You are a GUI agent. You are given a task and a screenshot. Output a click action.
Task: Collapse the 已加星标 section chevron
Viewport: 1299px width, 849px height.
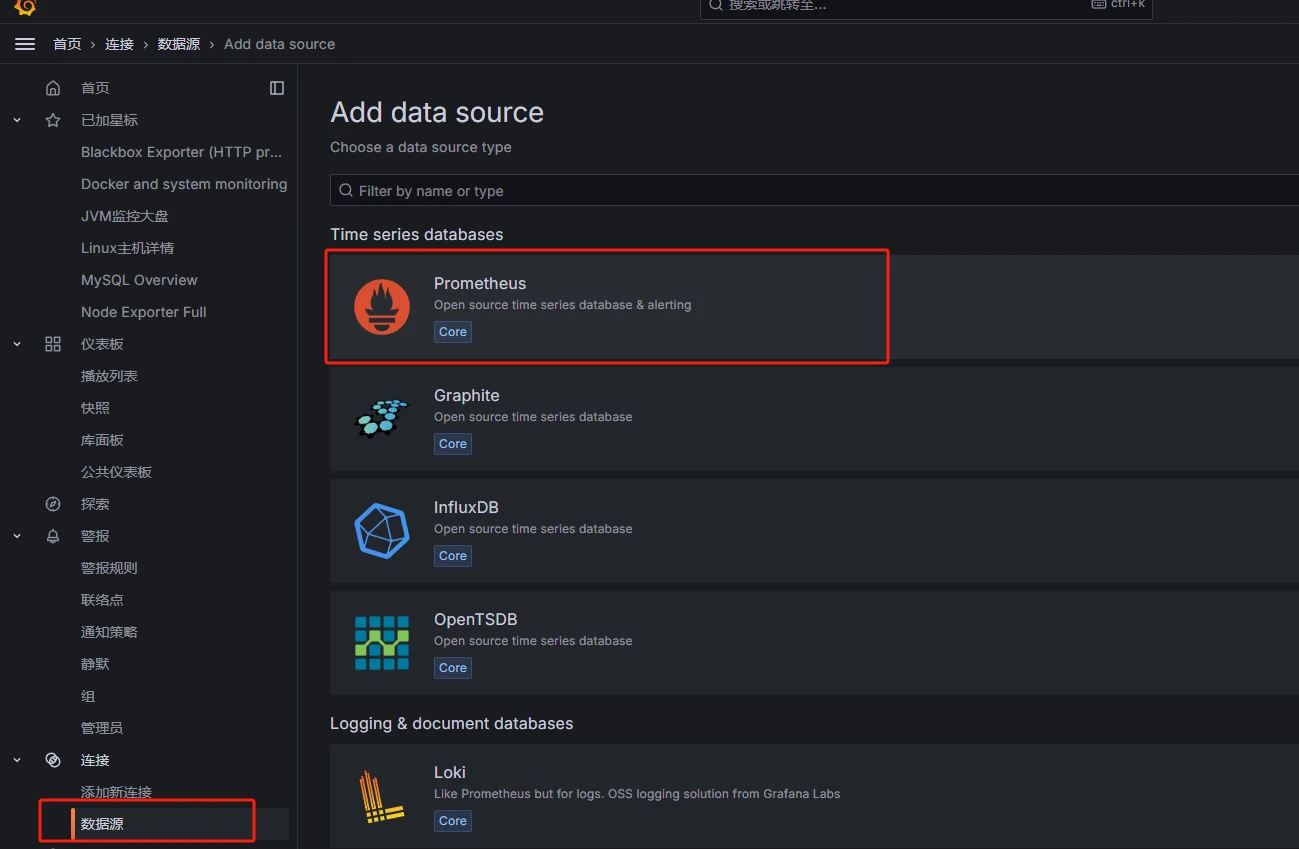(17, 120)
